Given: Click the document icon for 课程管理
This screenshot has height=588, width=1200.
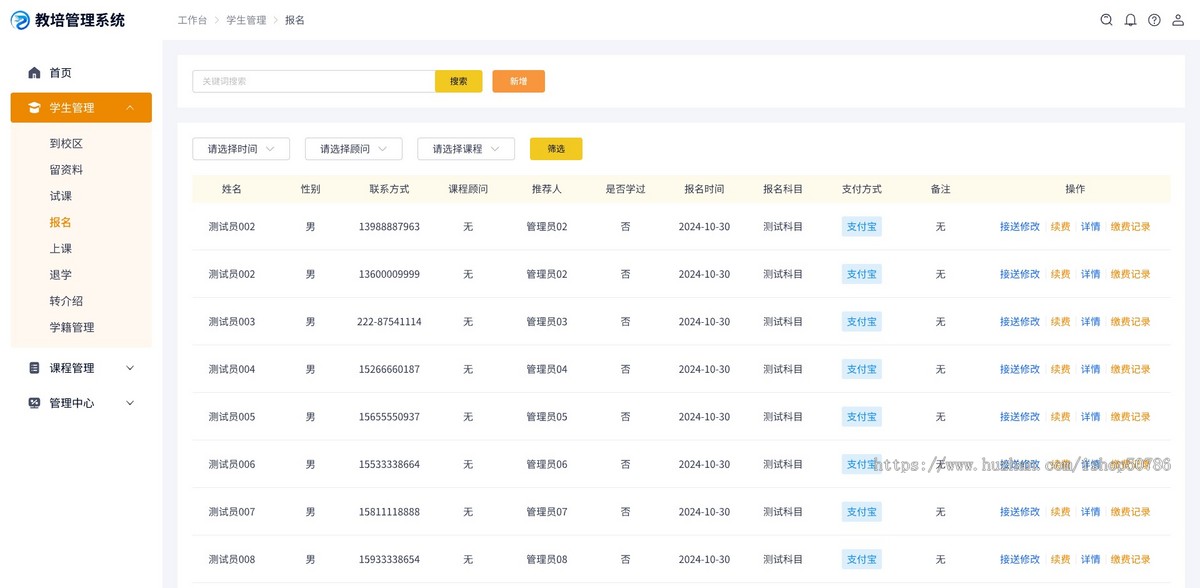Looking at the screenshot, I should (34, 368).
